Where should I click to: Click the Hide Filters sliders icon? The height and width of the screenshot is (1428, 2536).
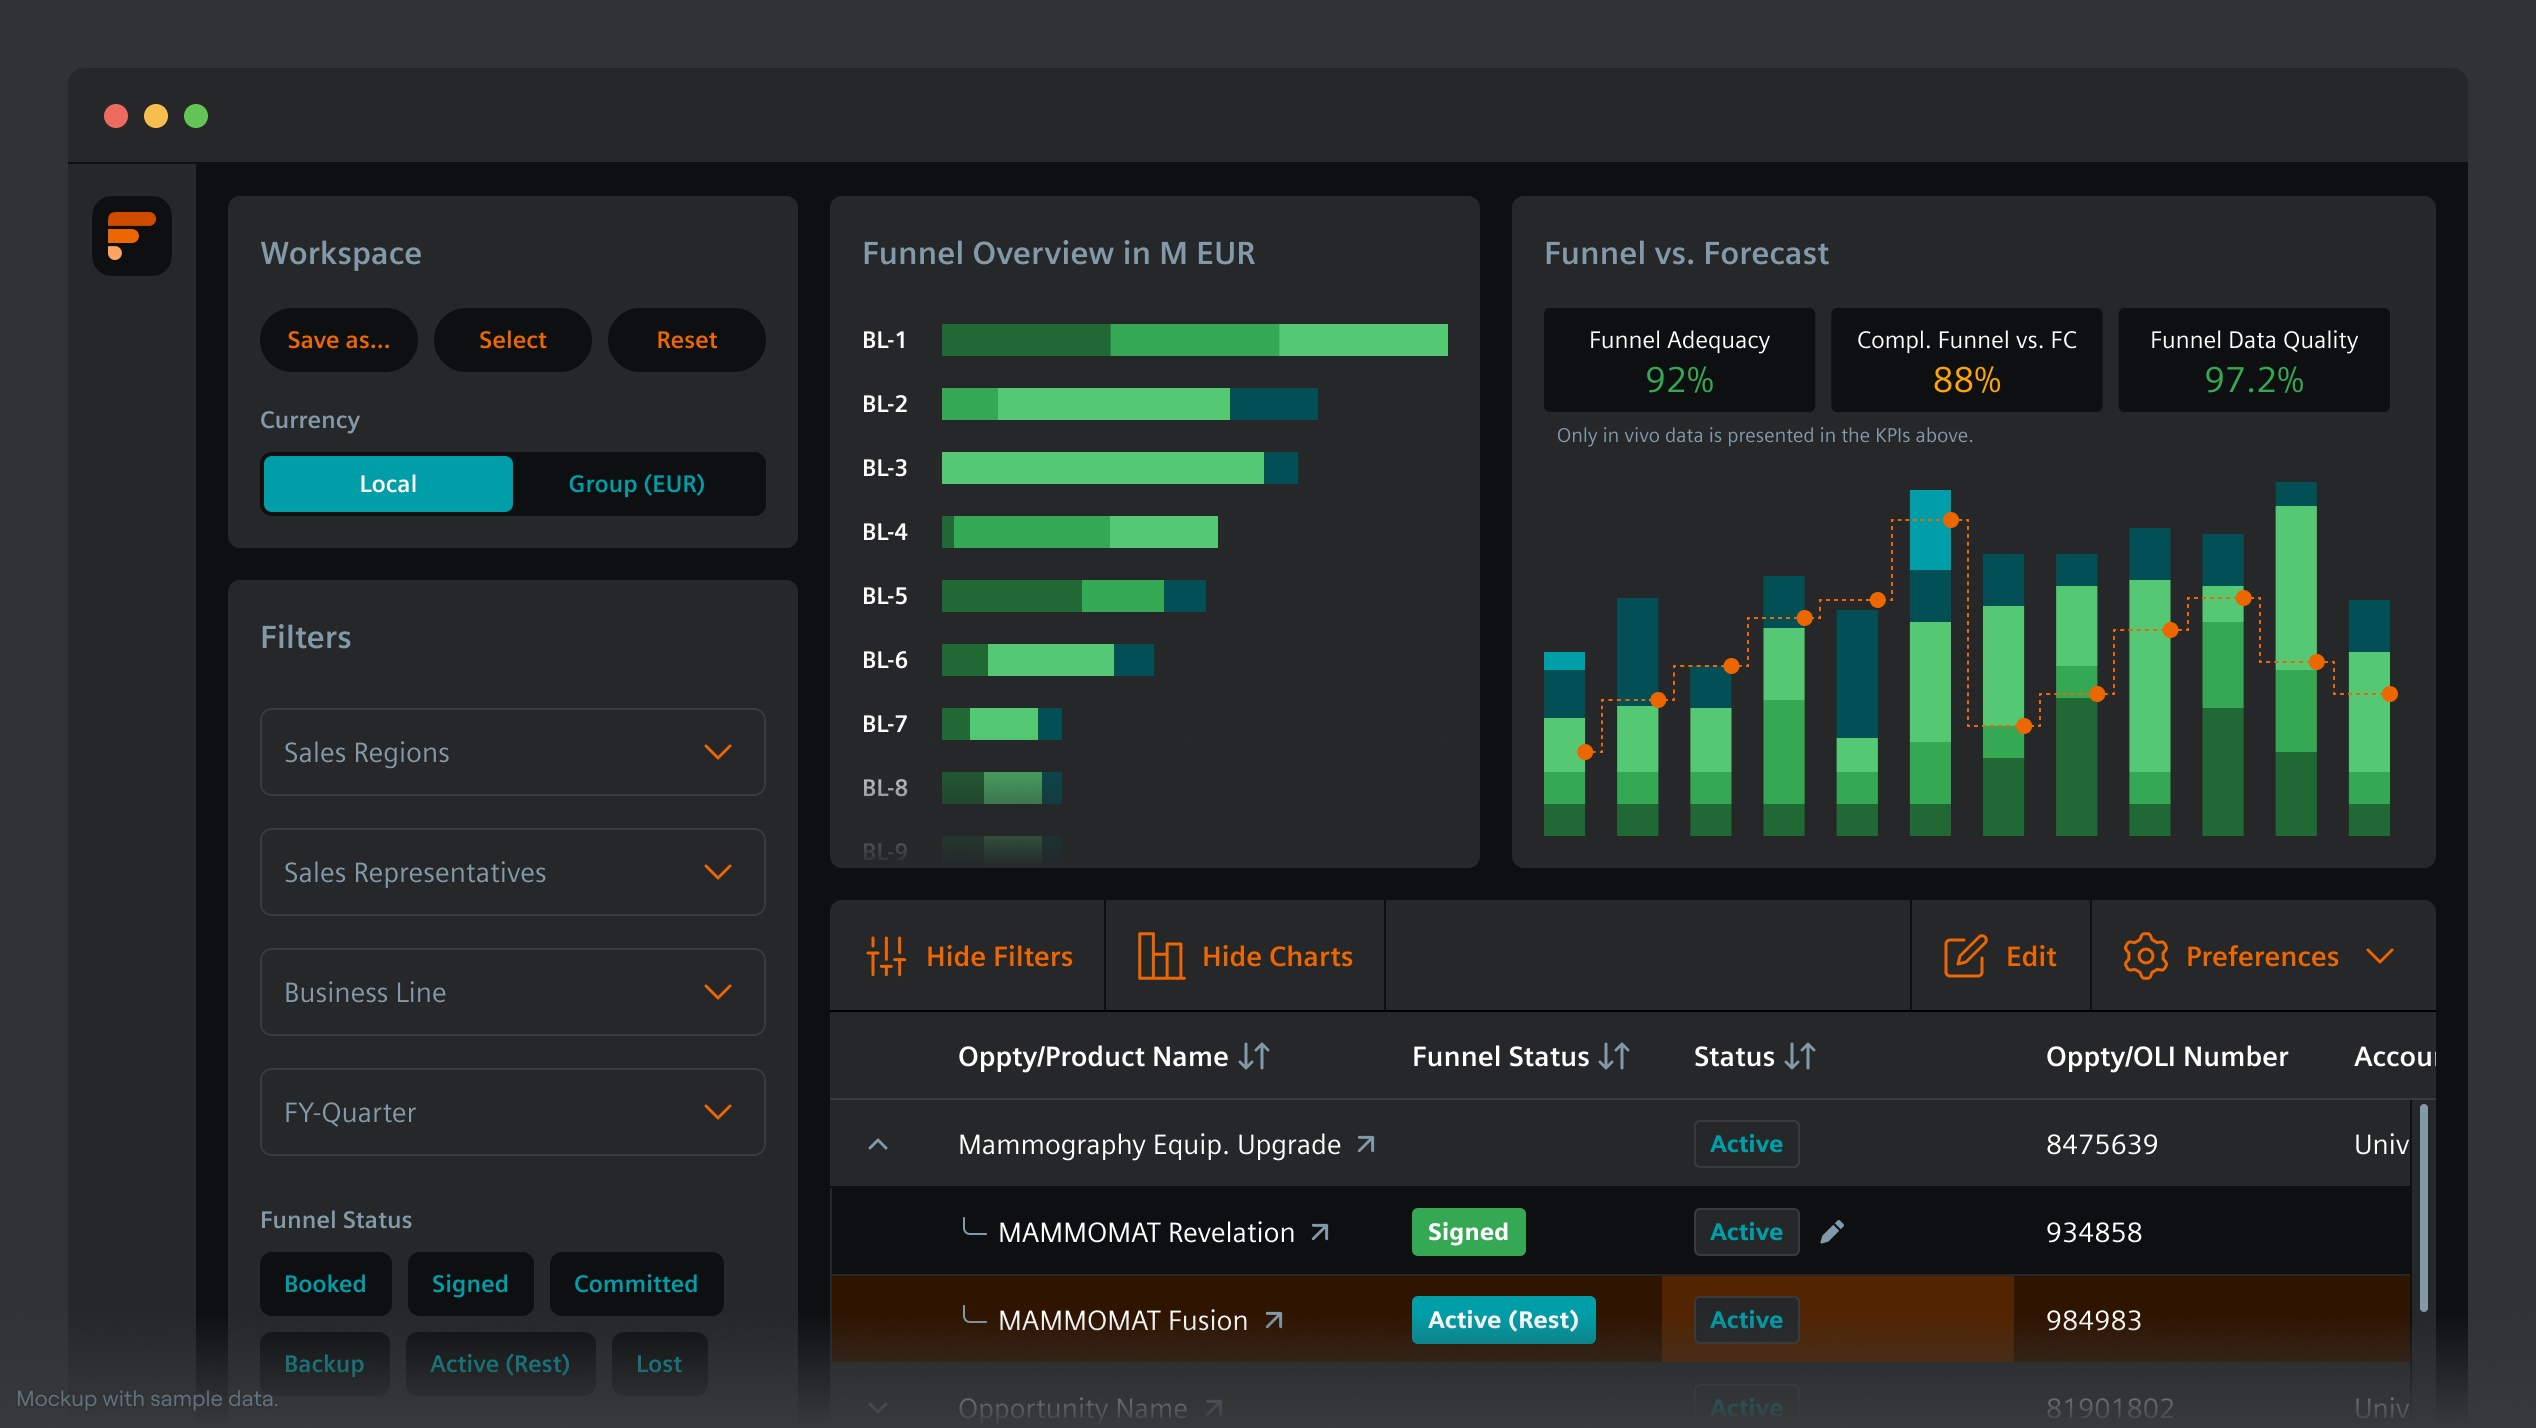click(886, 956)
